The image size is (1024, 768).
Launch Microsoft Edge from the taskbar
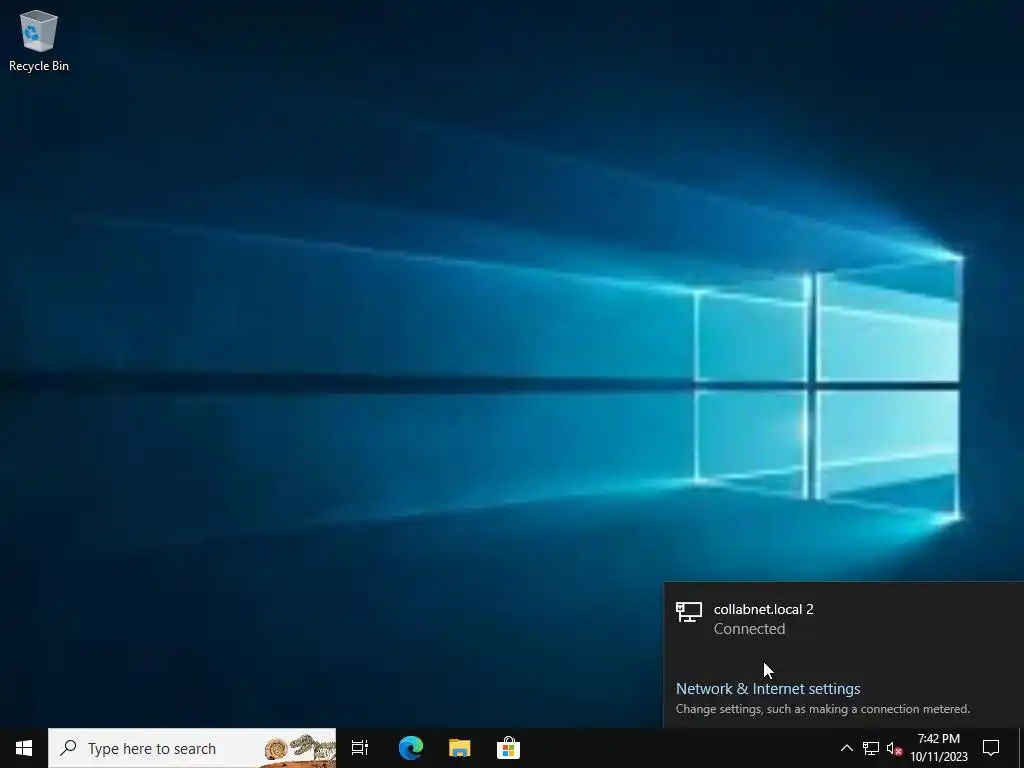click(411, 748)
